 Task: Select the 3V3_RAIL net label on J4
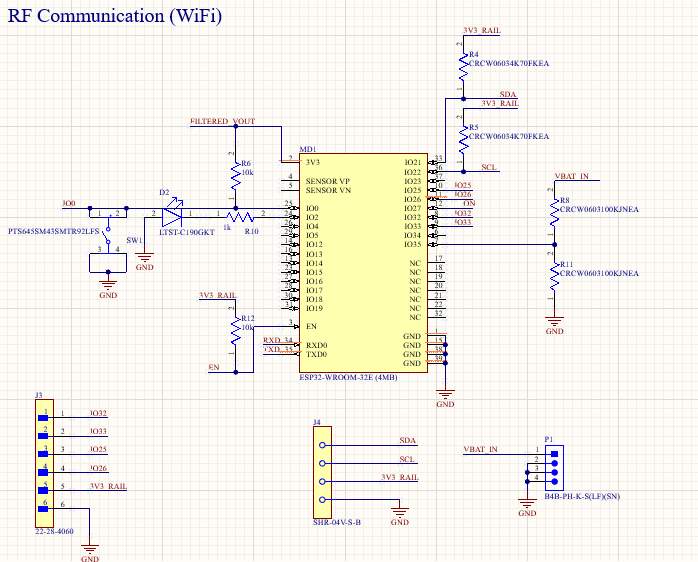[x=400, y=477]
